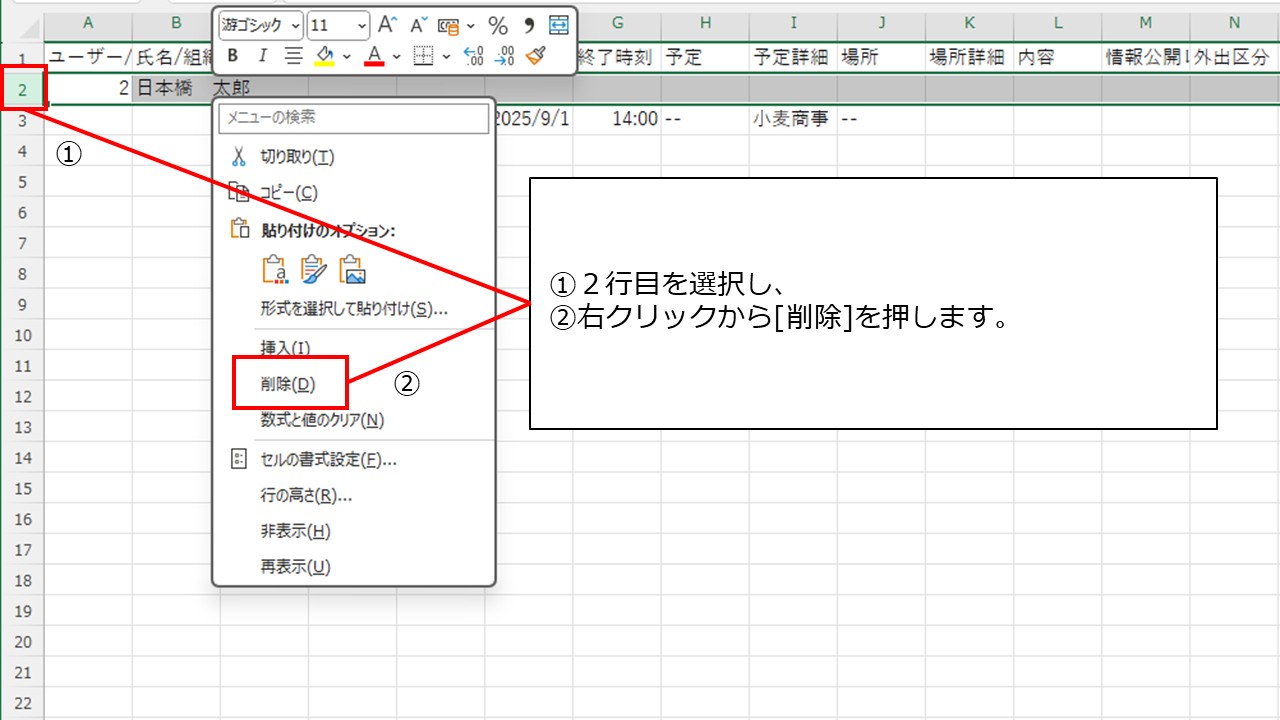Toggle bold formatting in mini toolbar
Image resolution: width=1280 pixels, height=720 pixels.
click(233, 56)
